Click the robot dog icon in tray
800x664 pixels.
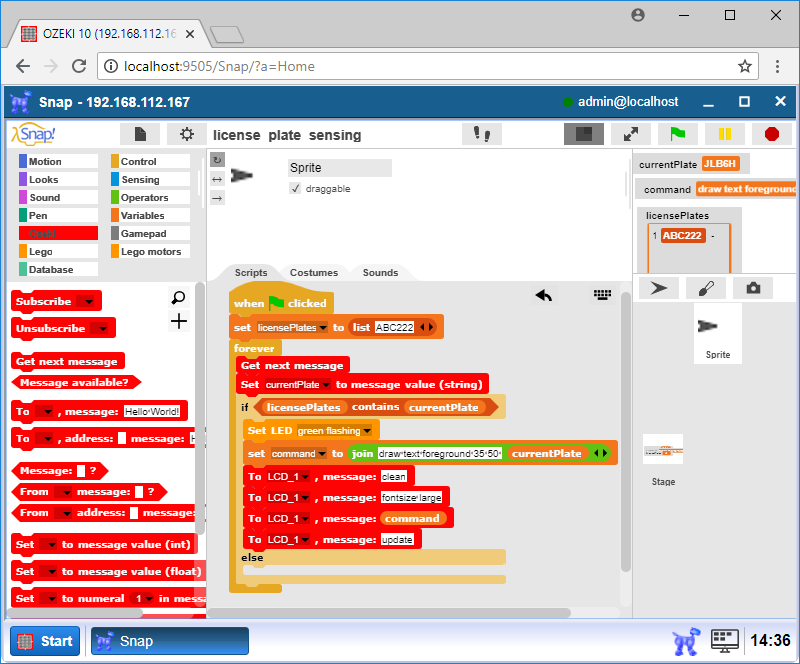686,641
